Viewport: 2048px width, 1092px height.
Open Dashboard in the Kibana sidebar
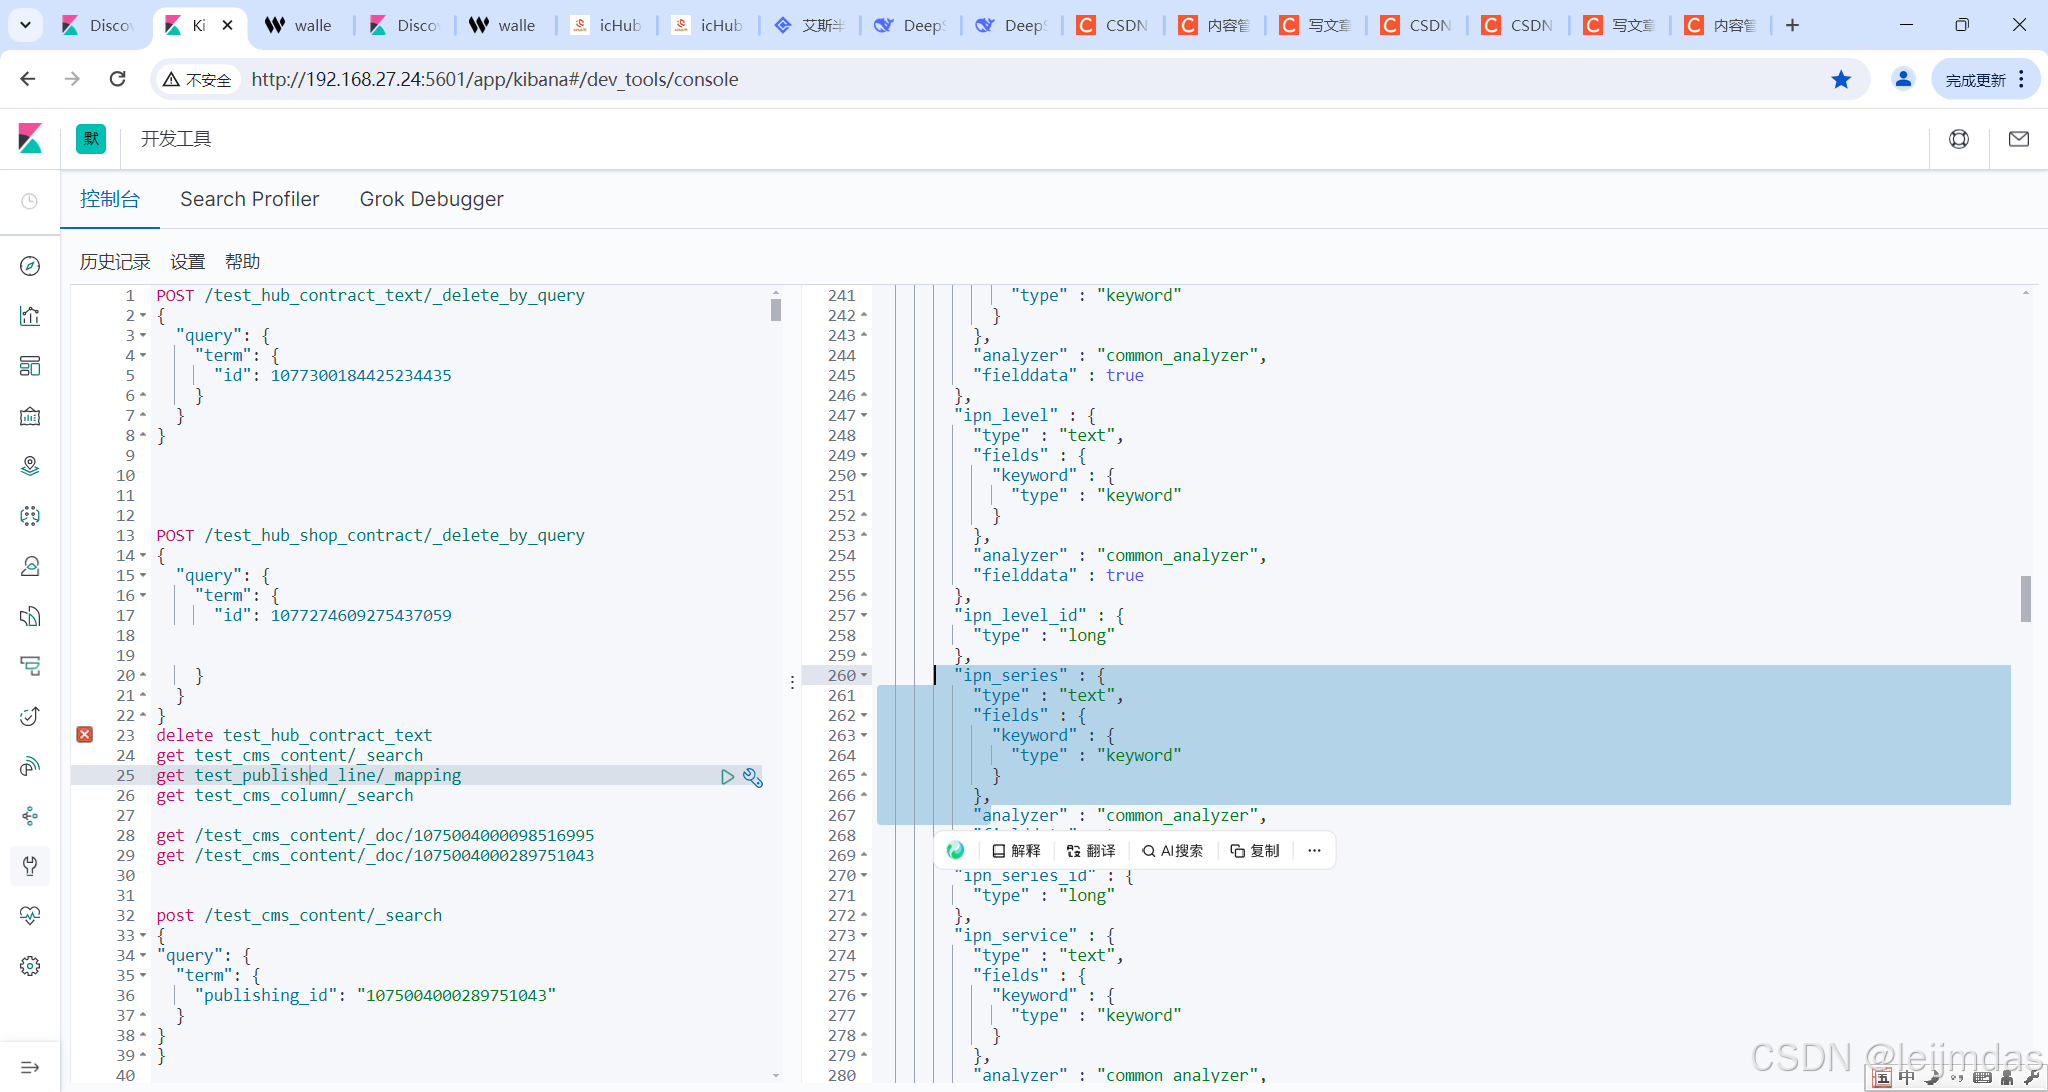click(x=30, y=366)
